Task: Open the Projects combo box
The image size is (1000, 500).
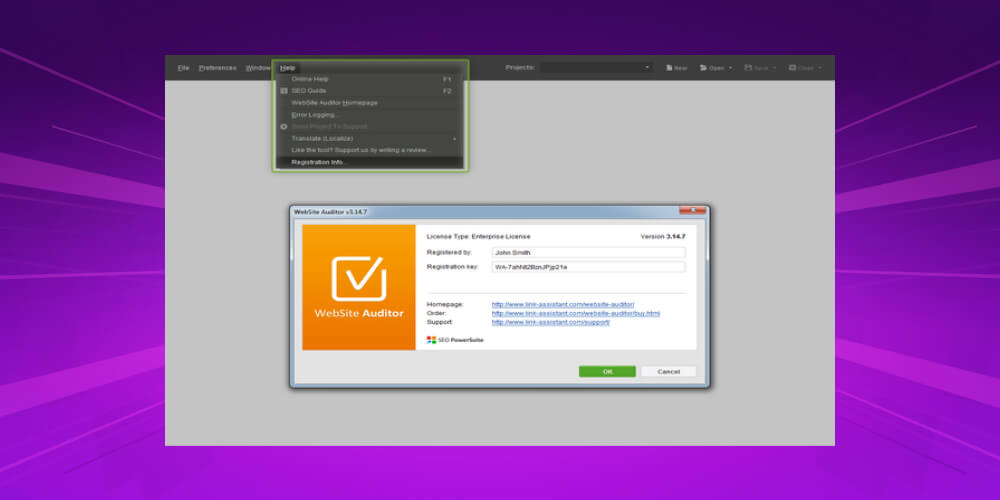Action: [596, 67]
